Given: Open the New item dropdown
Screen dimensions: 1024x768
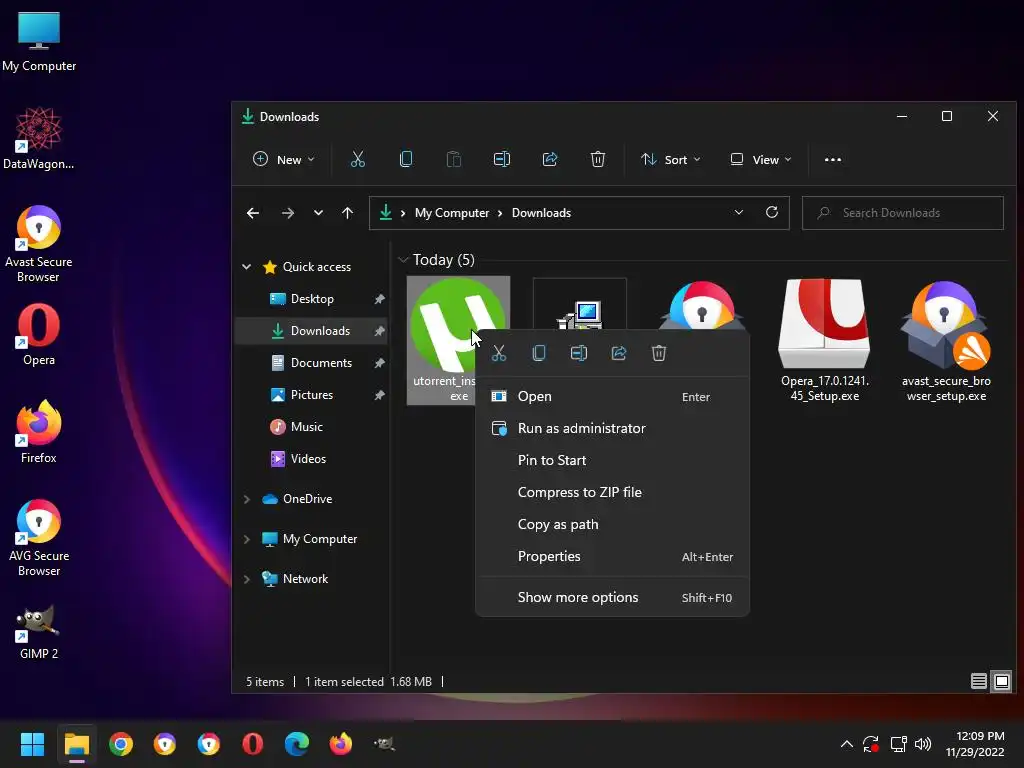Looking at the screenshot, I should pos(283,159).
